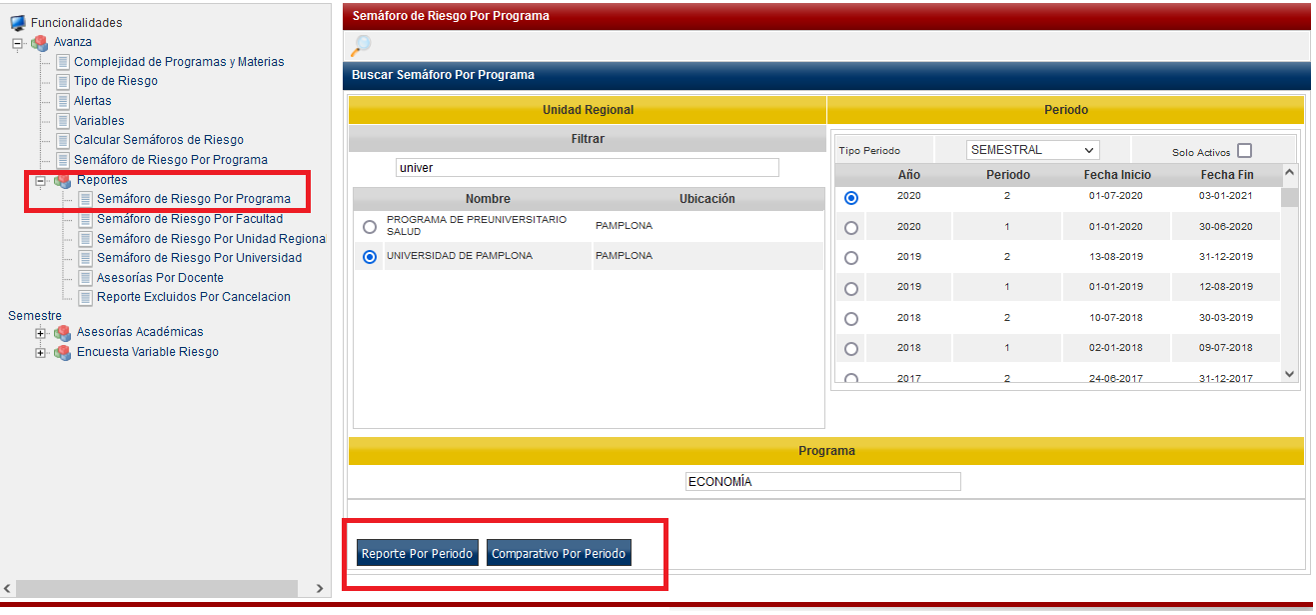Click the Comparativo Por Periodo button
The height and width of the screenshot is (615, 1316).
558,553
